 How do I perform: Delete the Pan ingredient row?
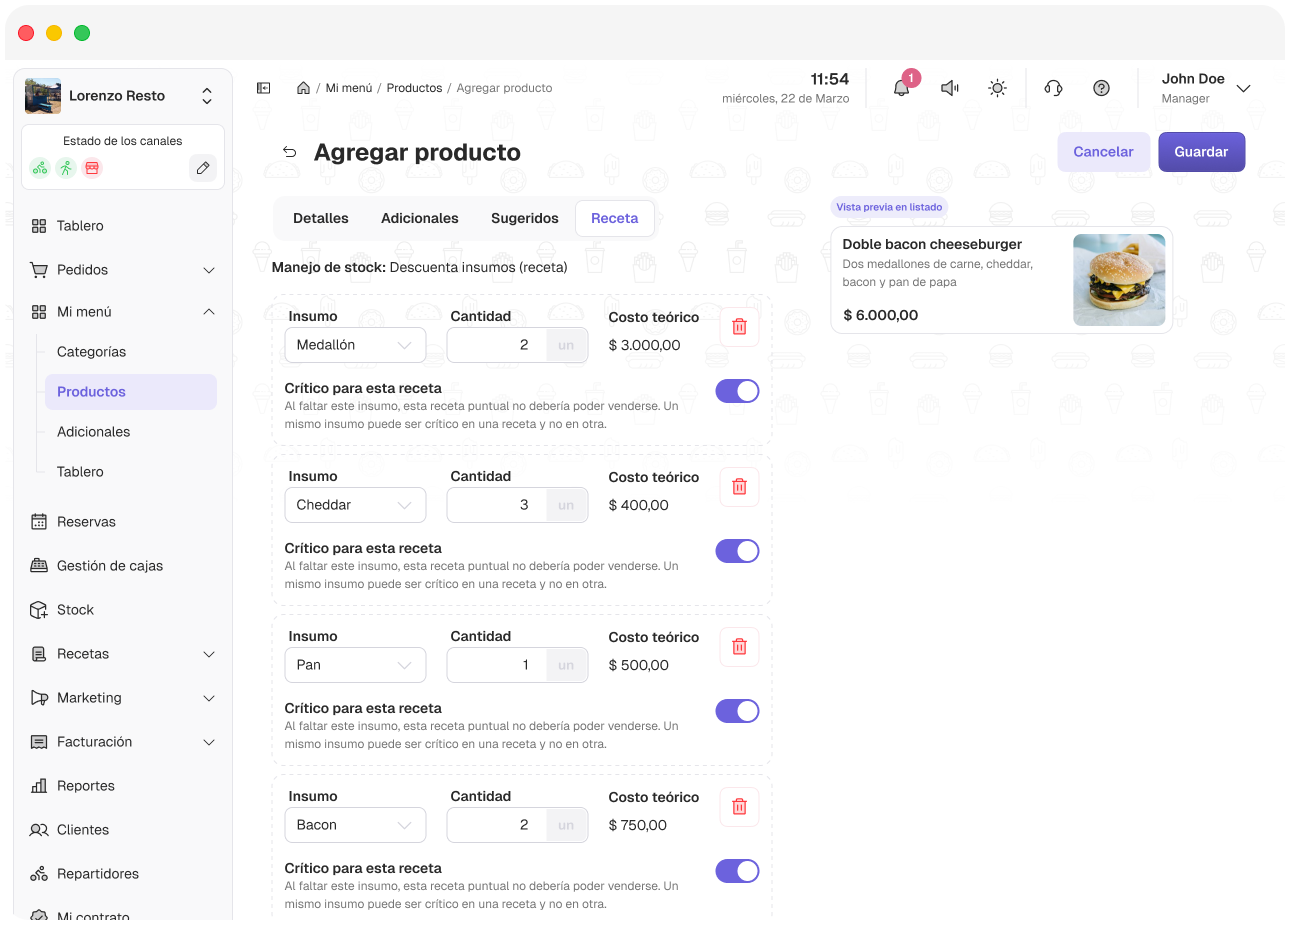coord(740,647)
